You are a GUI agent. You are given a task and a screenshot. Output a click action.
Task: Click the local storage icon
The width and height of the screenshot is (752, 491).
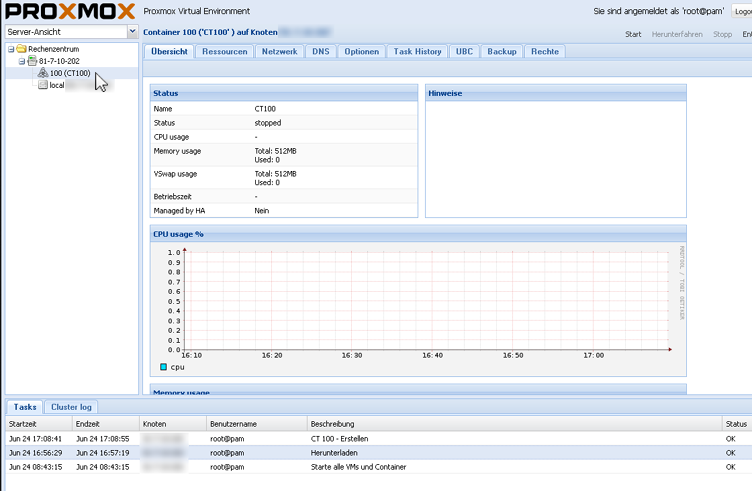(x=43, y=85)
